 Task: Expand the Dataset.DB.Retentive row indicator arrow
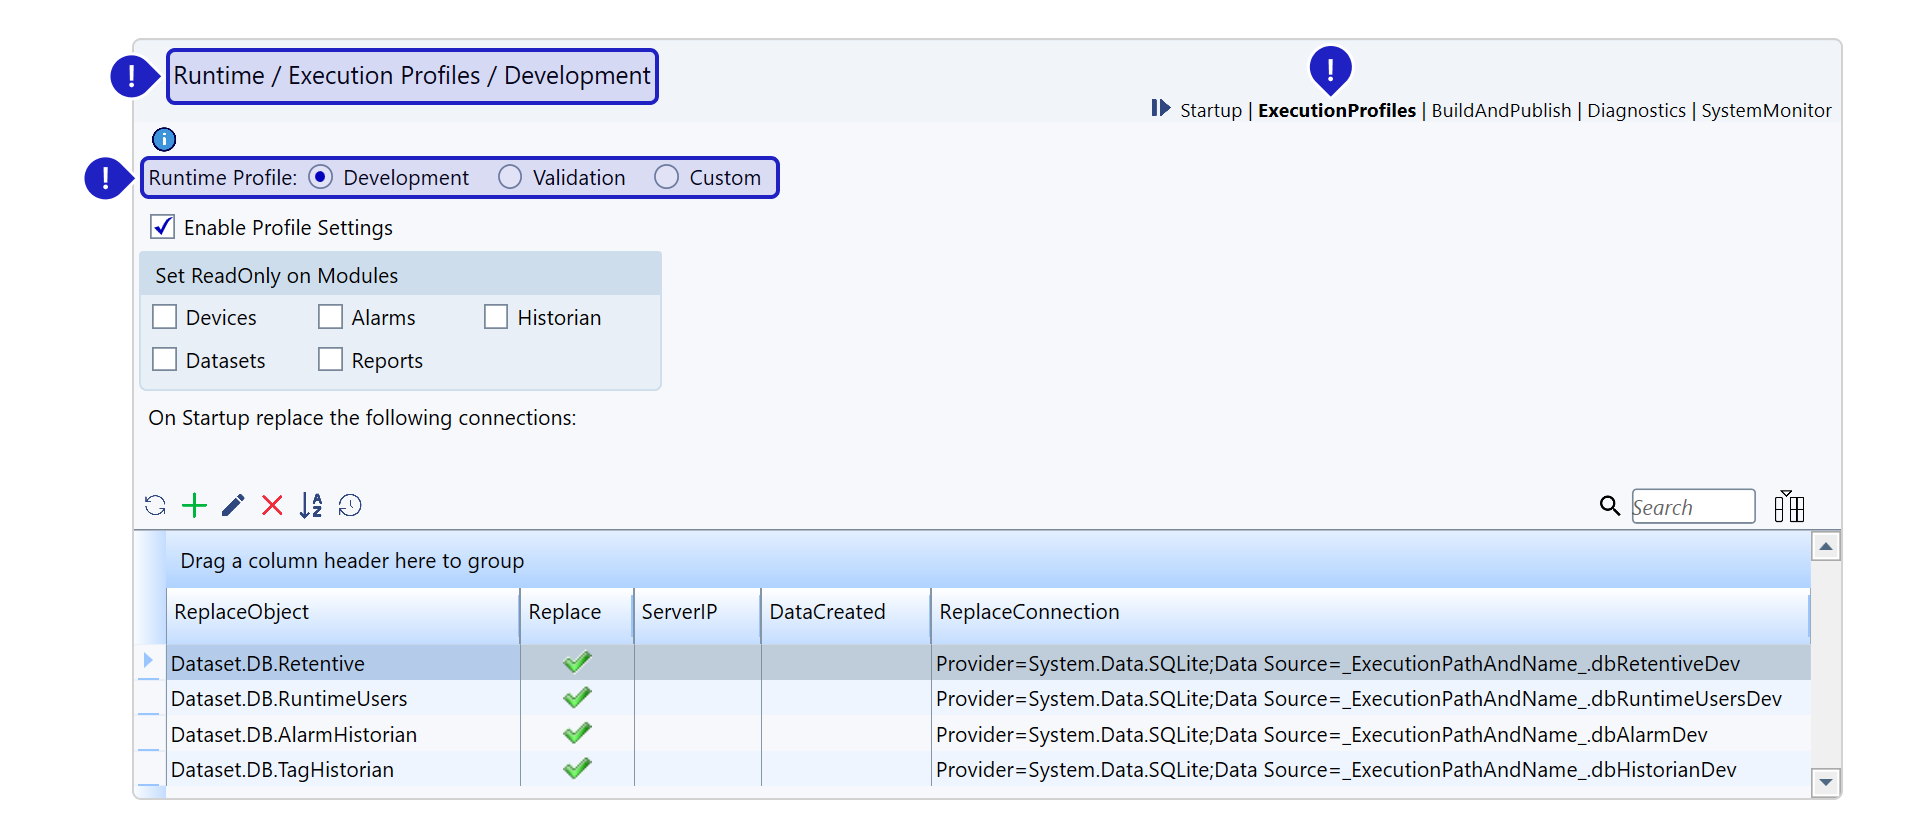click(x=148, y=660)
